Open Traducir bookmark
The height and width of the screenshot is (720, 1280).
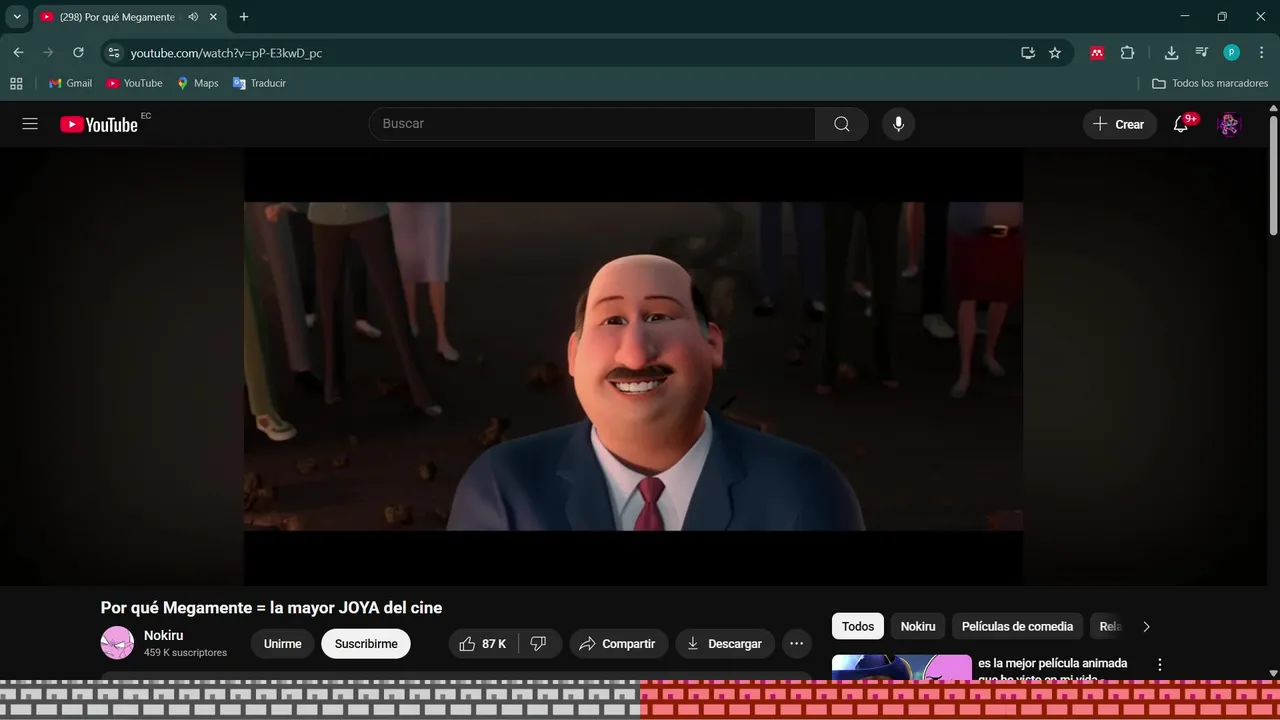[259, 83]
